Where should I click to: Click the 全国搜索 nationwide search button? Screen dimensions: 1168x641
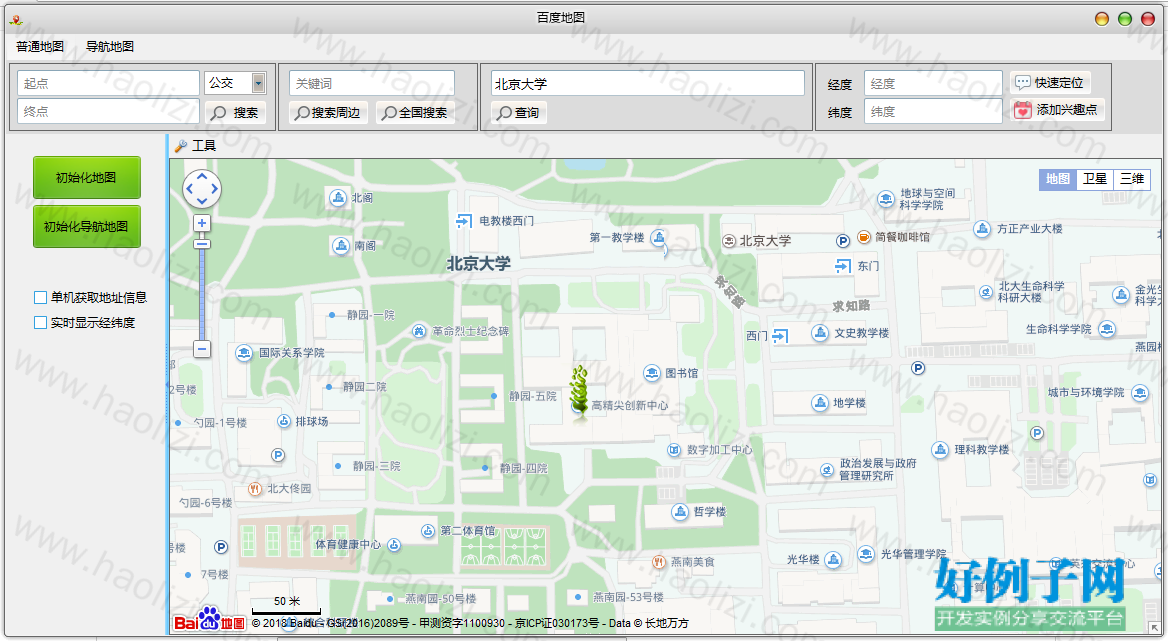415,112
